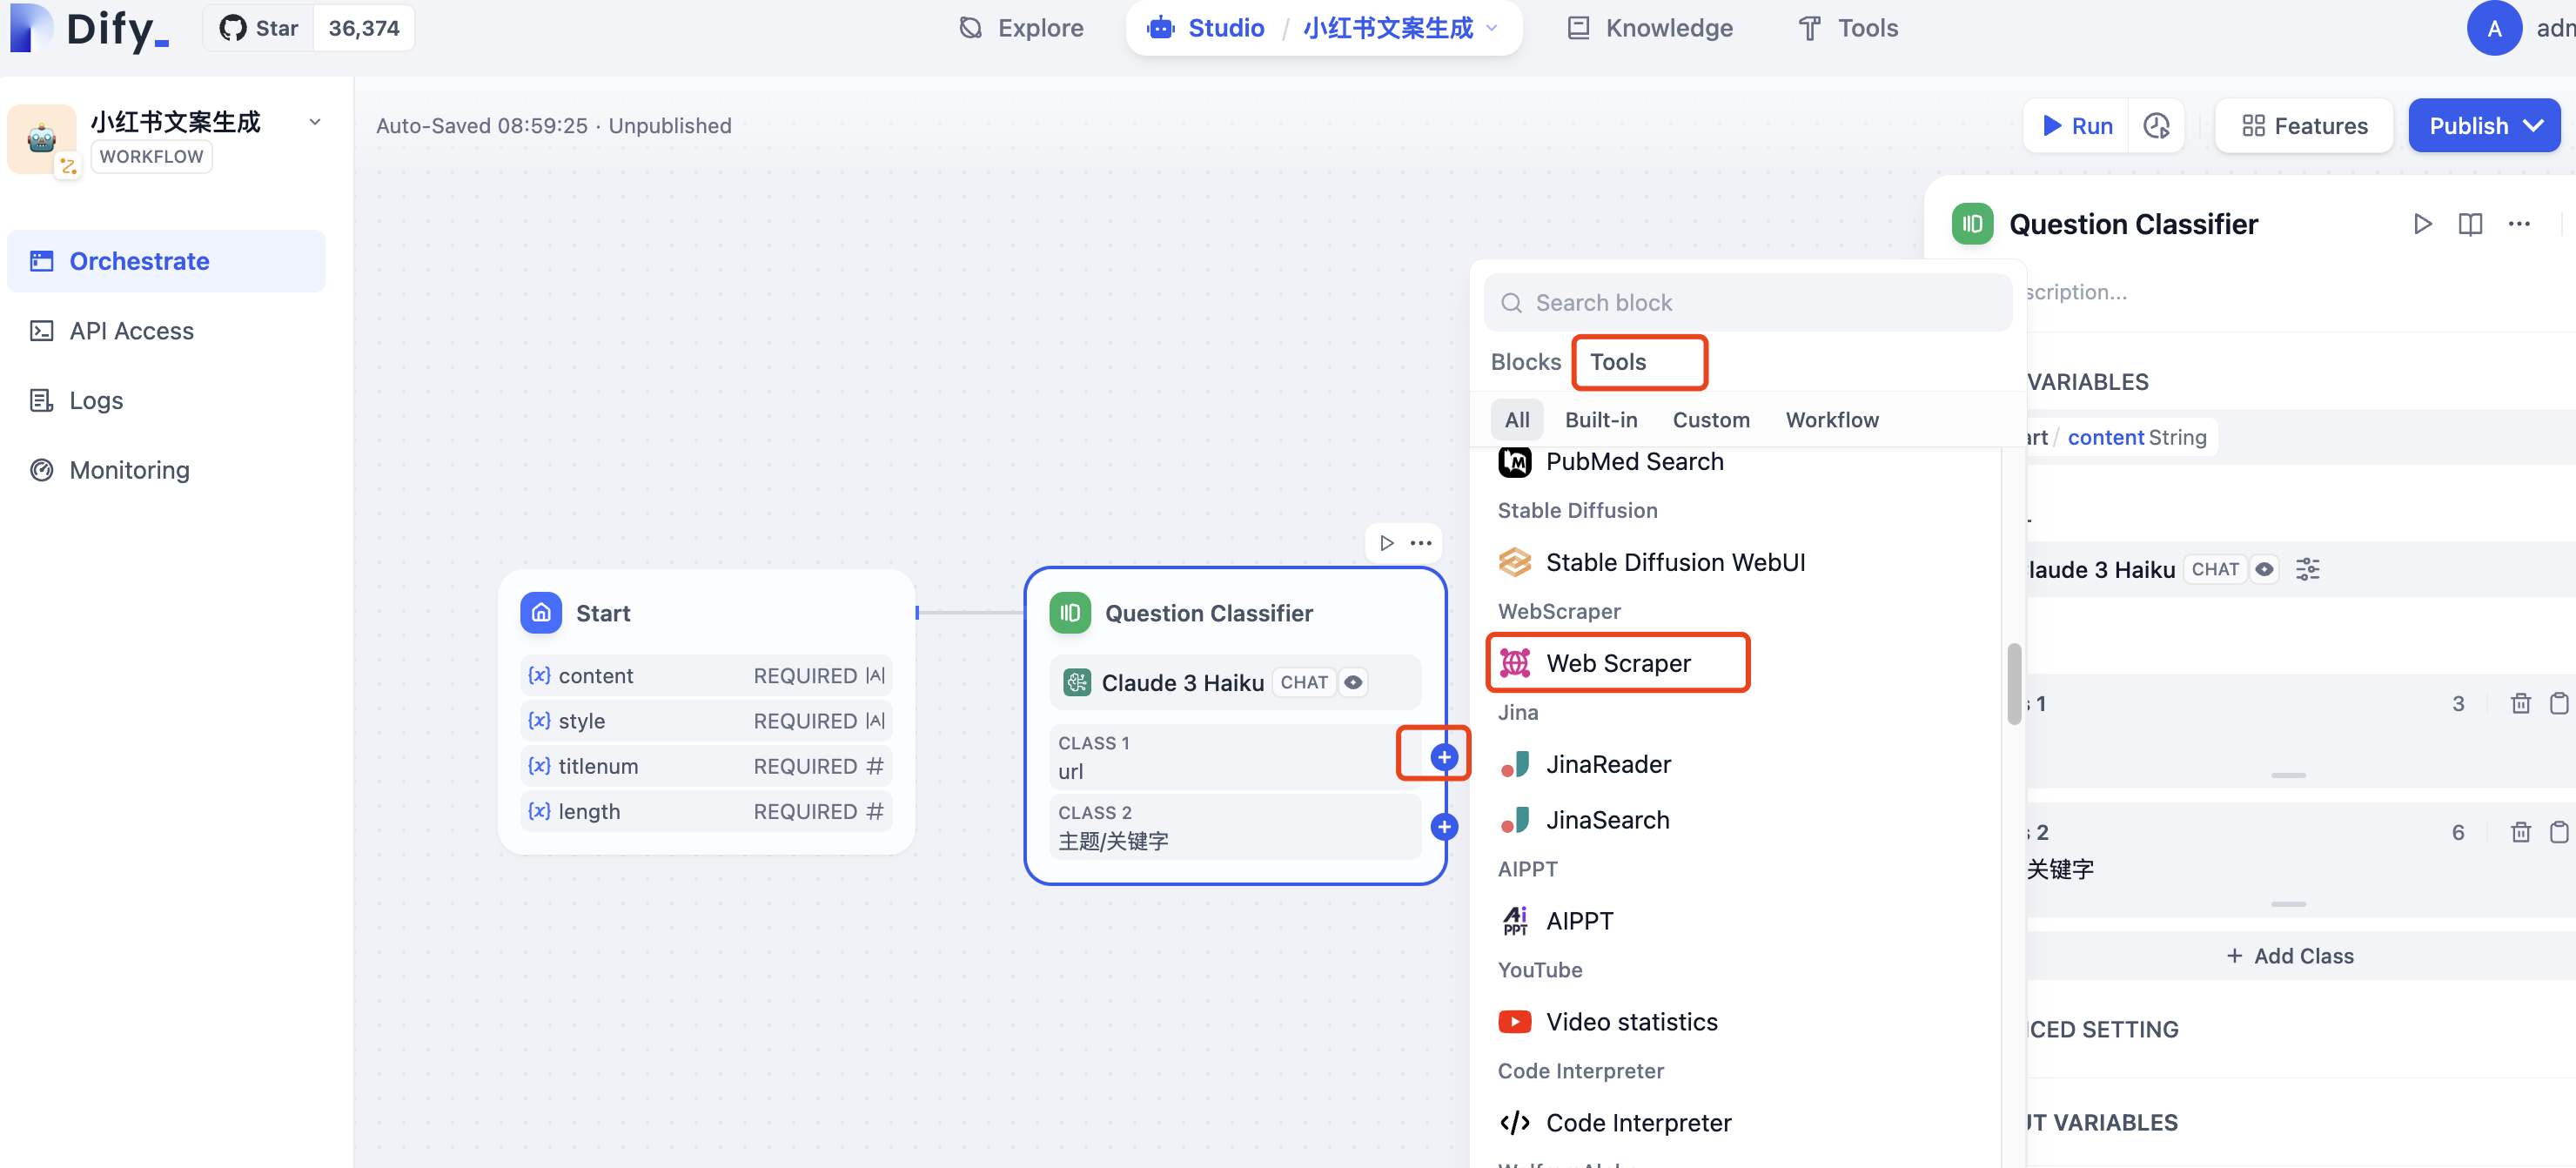Select the content variable in Start node
This screenshot has height=1168, width=2576.
(706, 676)
